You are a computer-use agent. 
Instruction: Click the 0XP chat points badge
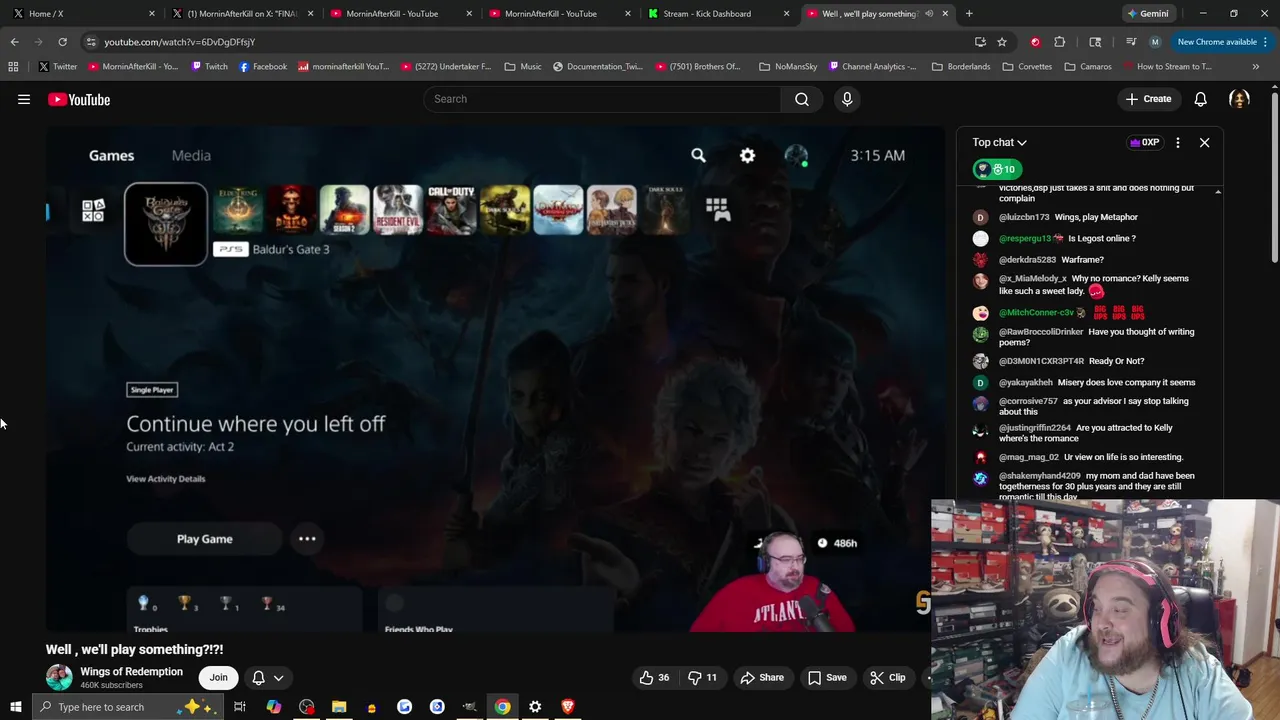click(x=1144, y=143)
